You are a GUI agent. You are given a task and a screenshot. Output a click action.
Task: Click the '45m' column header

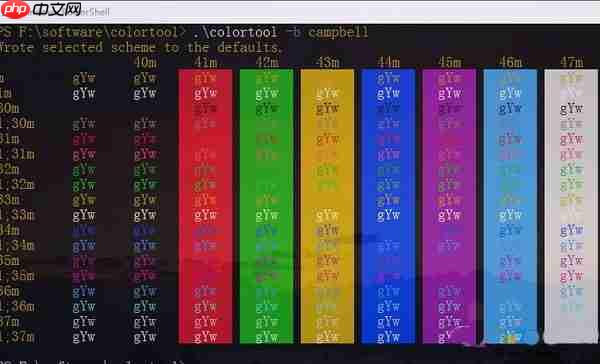pyautogui.click(x=450, y=62)
